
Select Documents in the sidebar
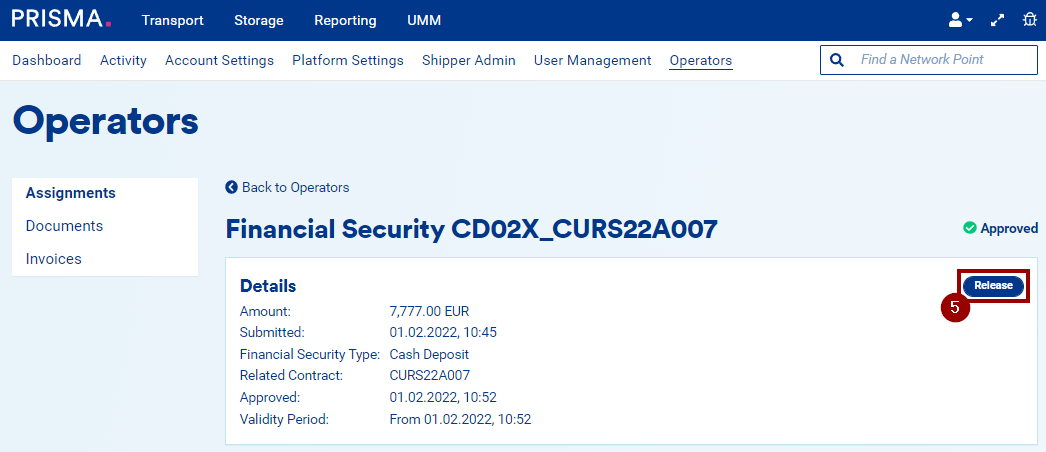coord(64,226)
